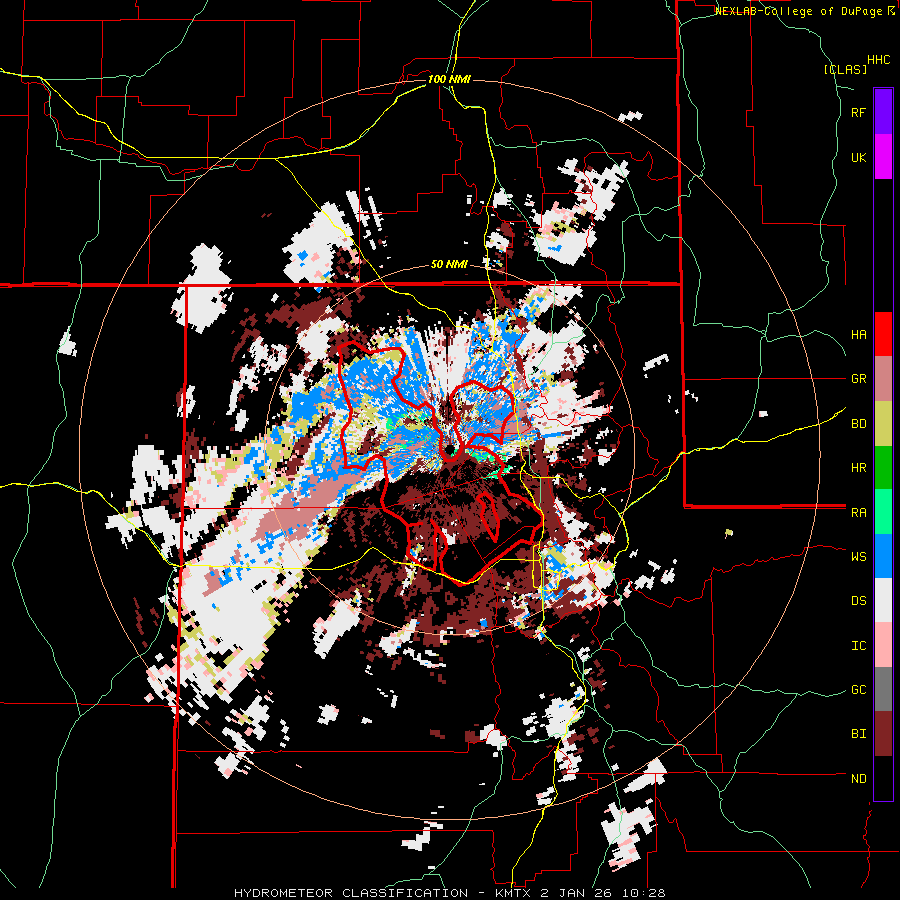Image resolution: width=900 pixels, height=900 pixels.
Task: Click the UK legend label
Action: tap(858, 157)
